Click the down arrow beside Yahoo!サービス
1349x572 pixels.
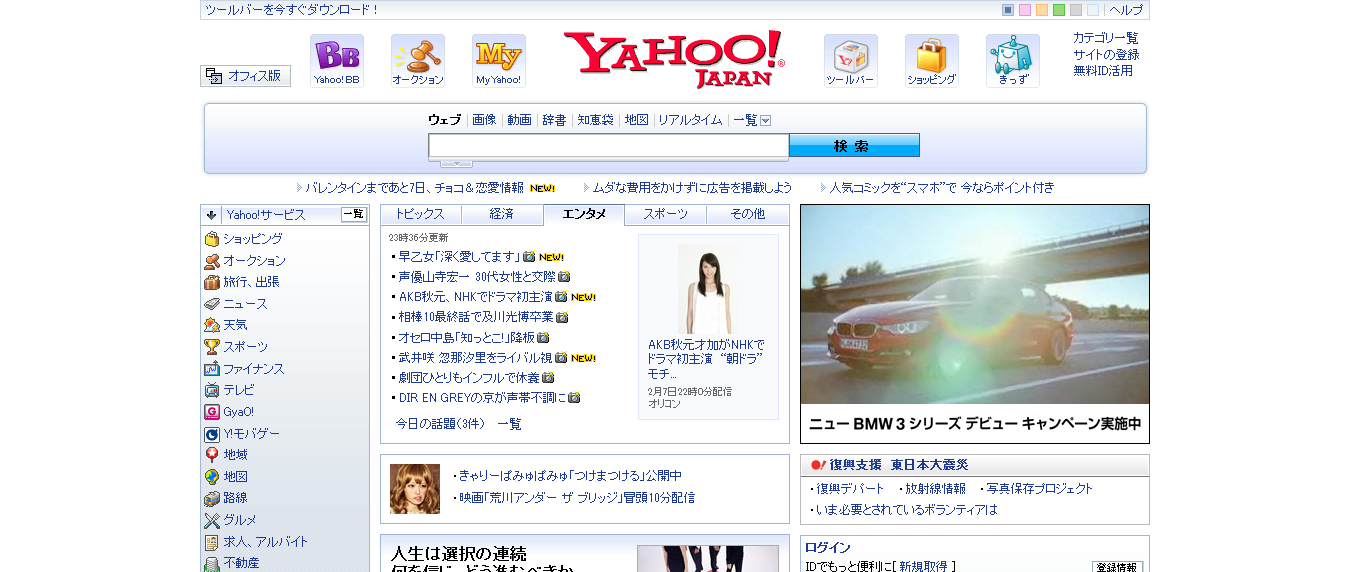(211, 214)
